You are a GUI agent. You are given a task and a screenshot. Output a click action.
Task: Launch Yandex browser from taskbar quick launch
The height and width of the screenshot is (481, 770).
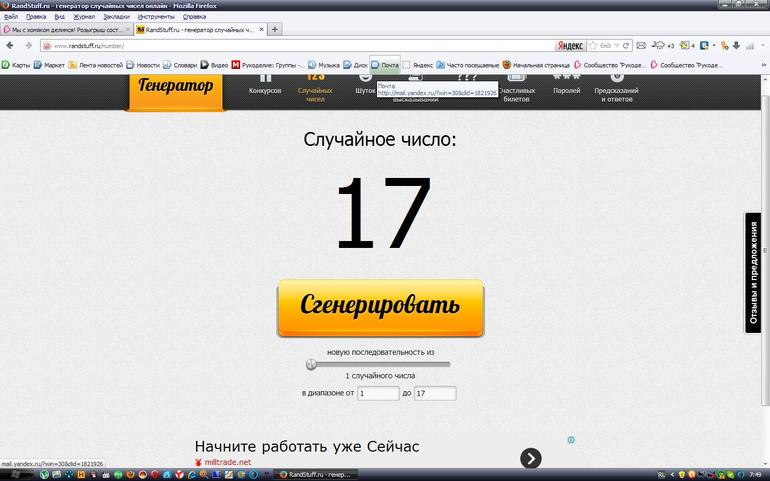180,475
